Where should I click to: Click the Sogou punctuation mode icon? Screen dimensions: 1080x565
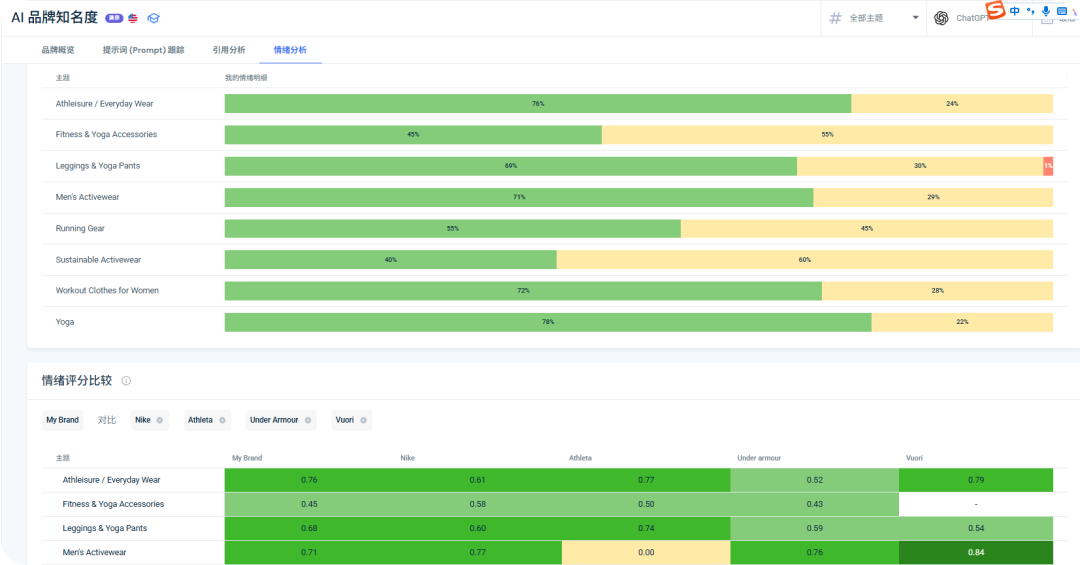(1030, 11)
